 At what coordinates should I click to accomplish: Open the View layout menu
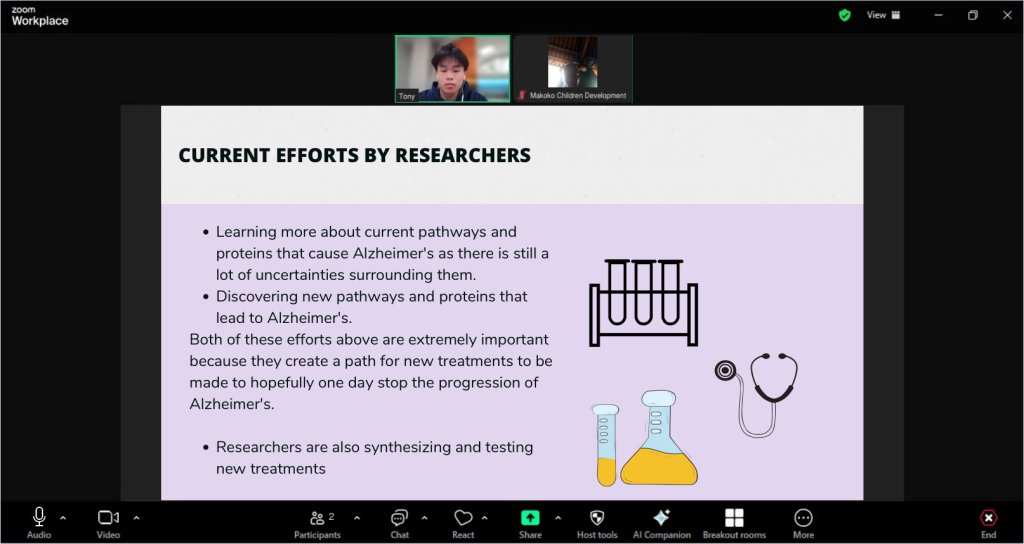[x=884, y=15]
